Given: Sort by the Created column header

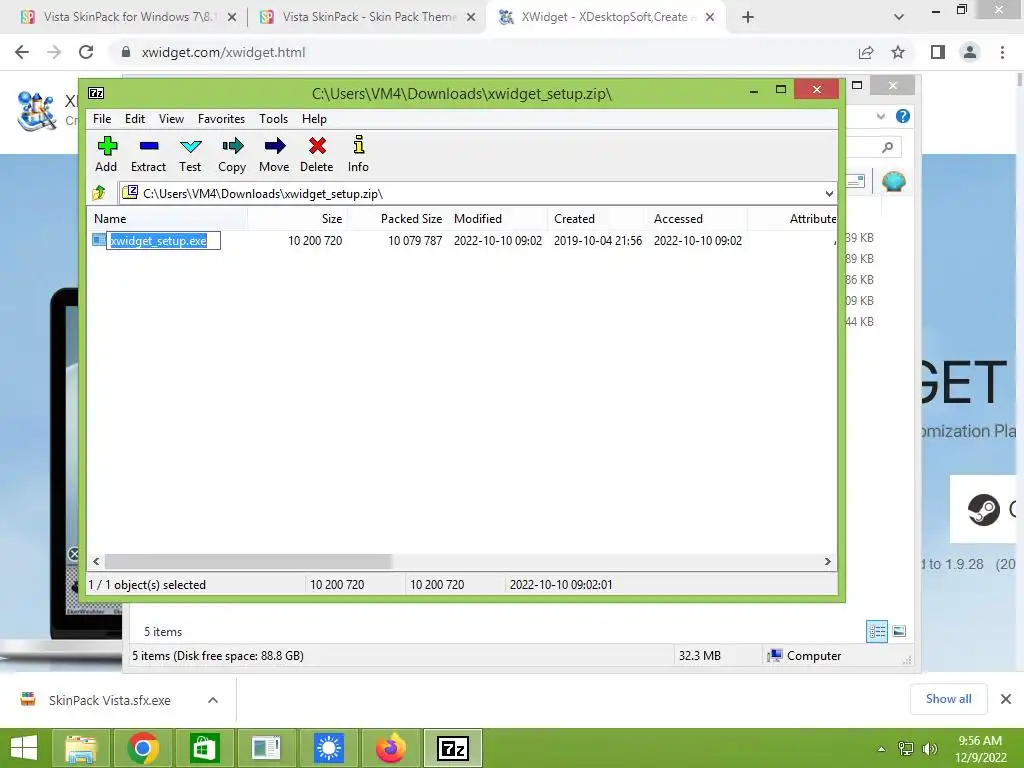Looking at the screenshot, I should click(x=598, y=219).
